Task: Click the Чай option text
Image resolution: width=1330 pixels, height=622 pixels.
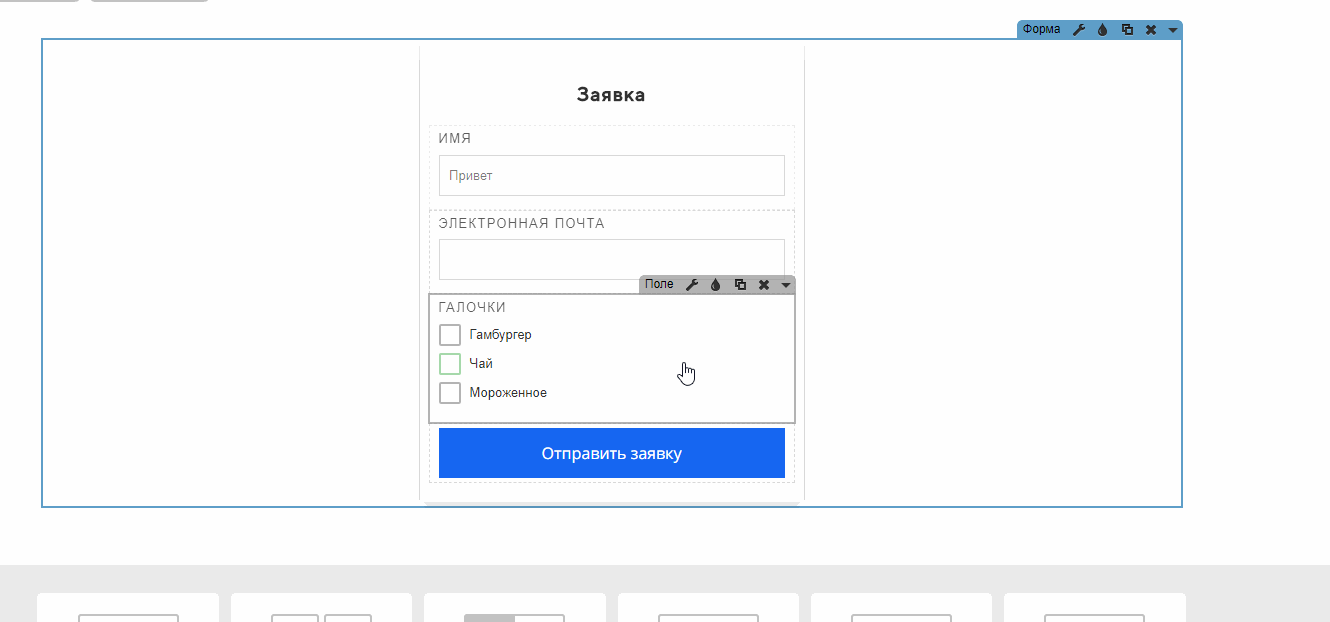Action: tap(481, 364)
